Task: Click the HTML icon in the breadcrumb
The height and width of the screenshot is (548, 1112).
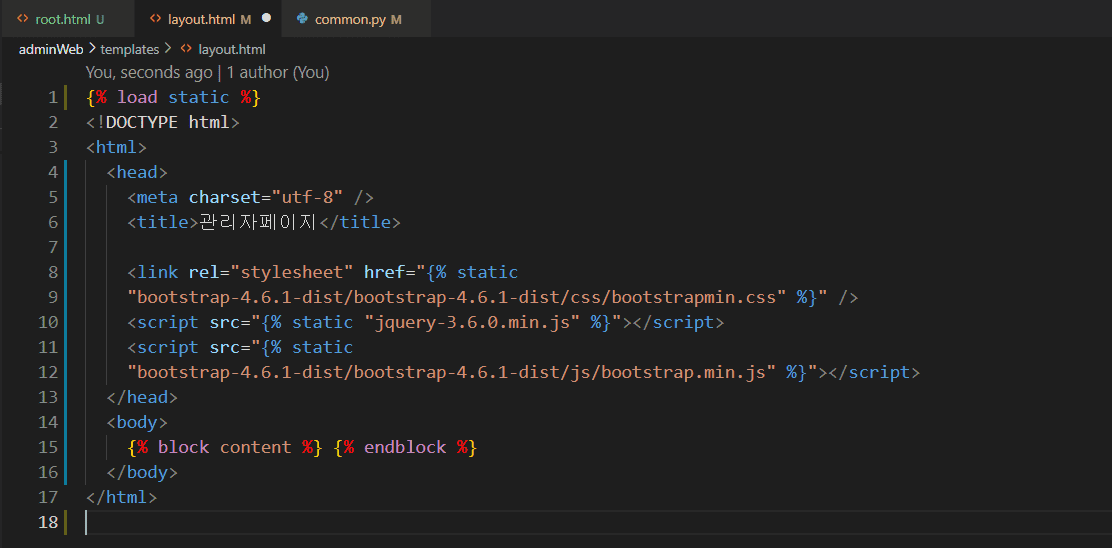Action: coord(187,49)
